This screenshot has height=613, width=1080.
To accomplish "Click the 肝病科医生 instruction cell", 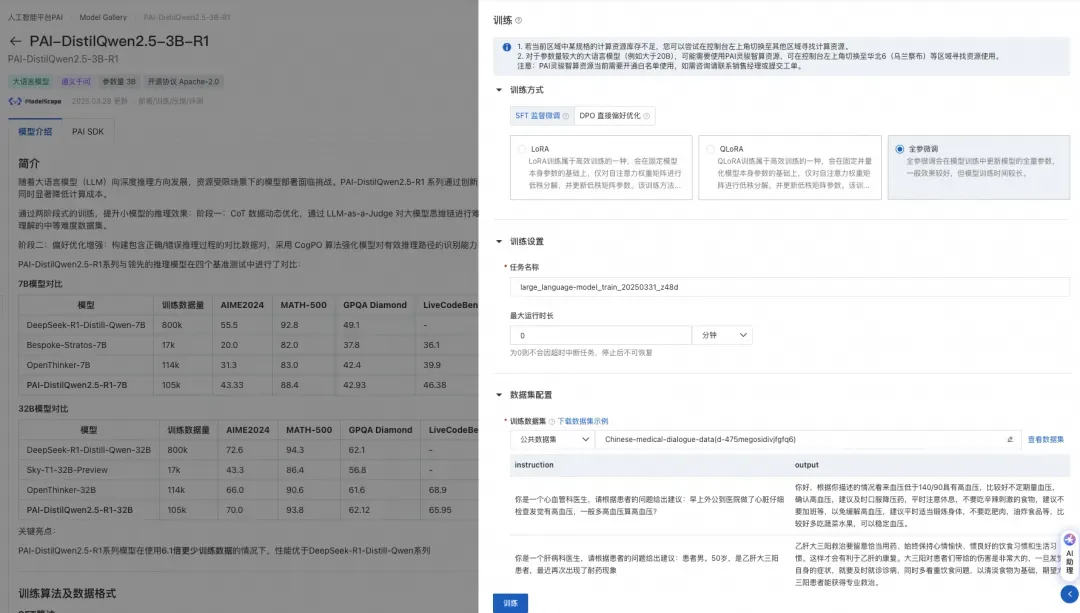I will (649, 564).
